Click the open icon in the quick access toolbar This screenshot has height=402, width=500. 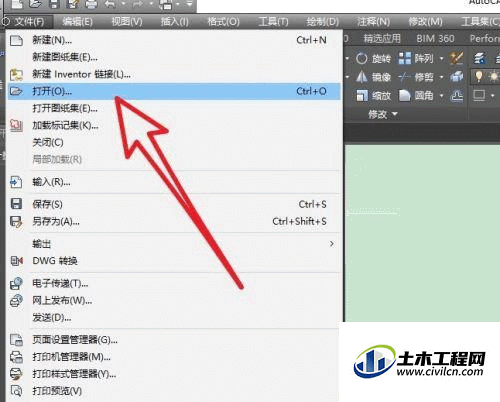coord(35,4)
